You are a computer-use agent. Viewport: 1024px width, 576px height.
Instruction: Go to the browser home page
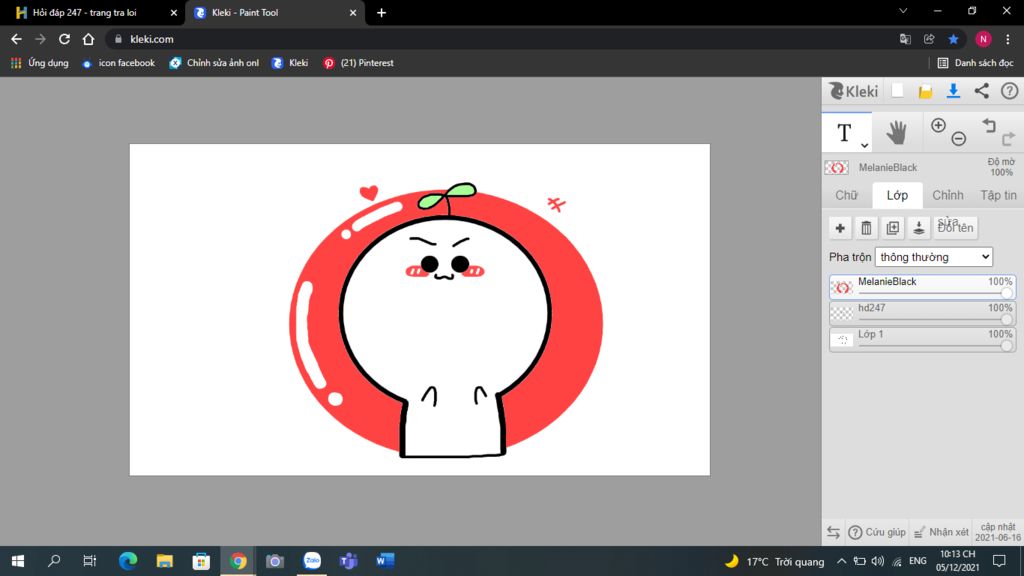(88, 39)
